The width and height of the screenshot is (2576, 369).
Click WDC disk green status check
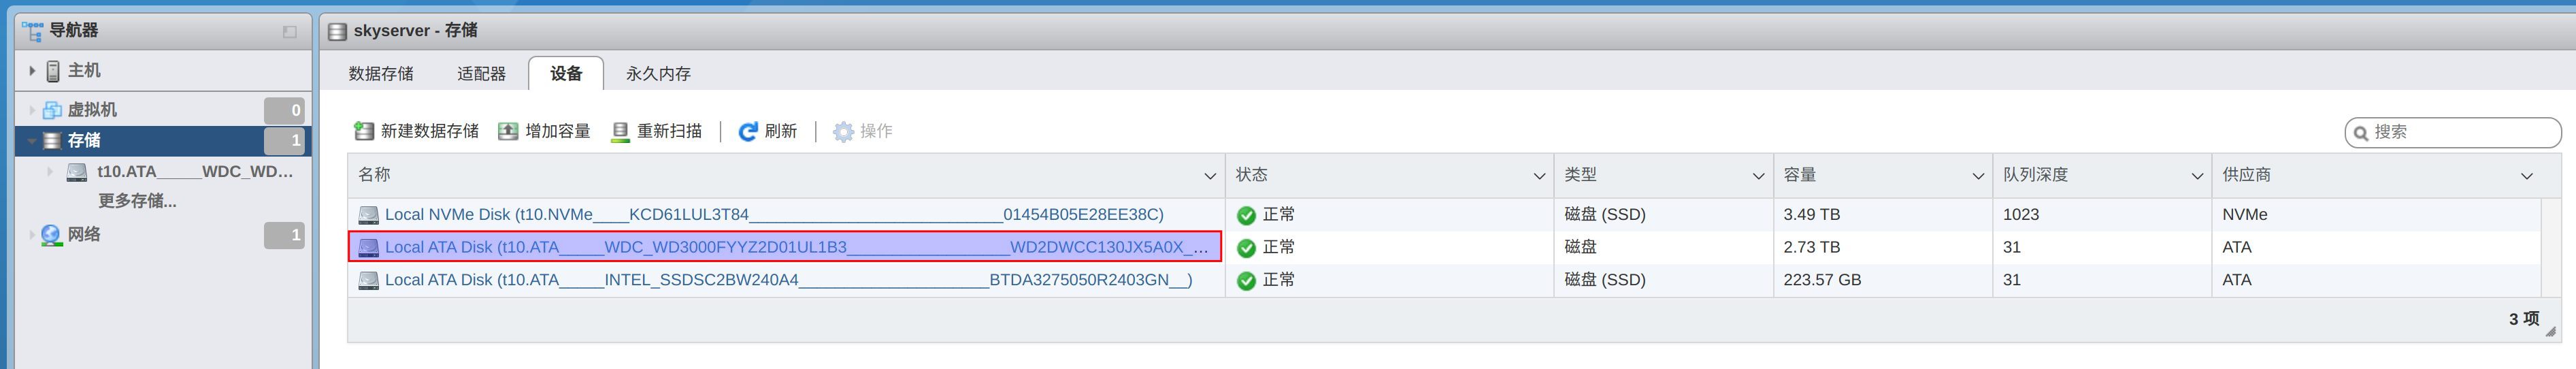[x=1246, y=248]
